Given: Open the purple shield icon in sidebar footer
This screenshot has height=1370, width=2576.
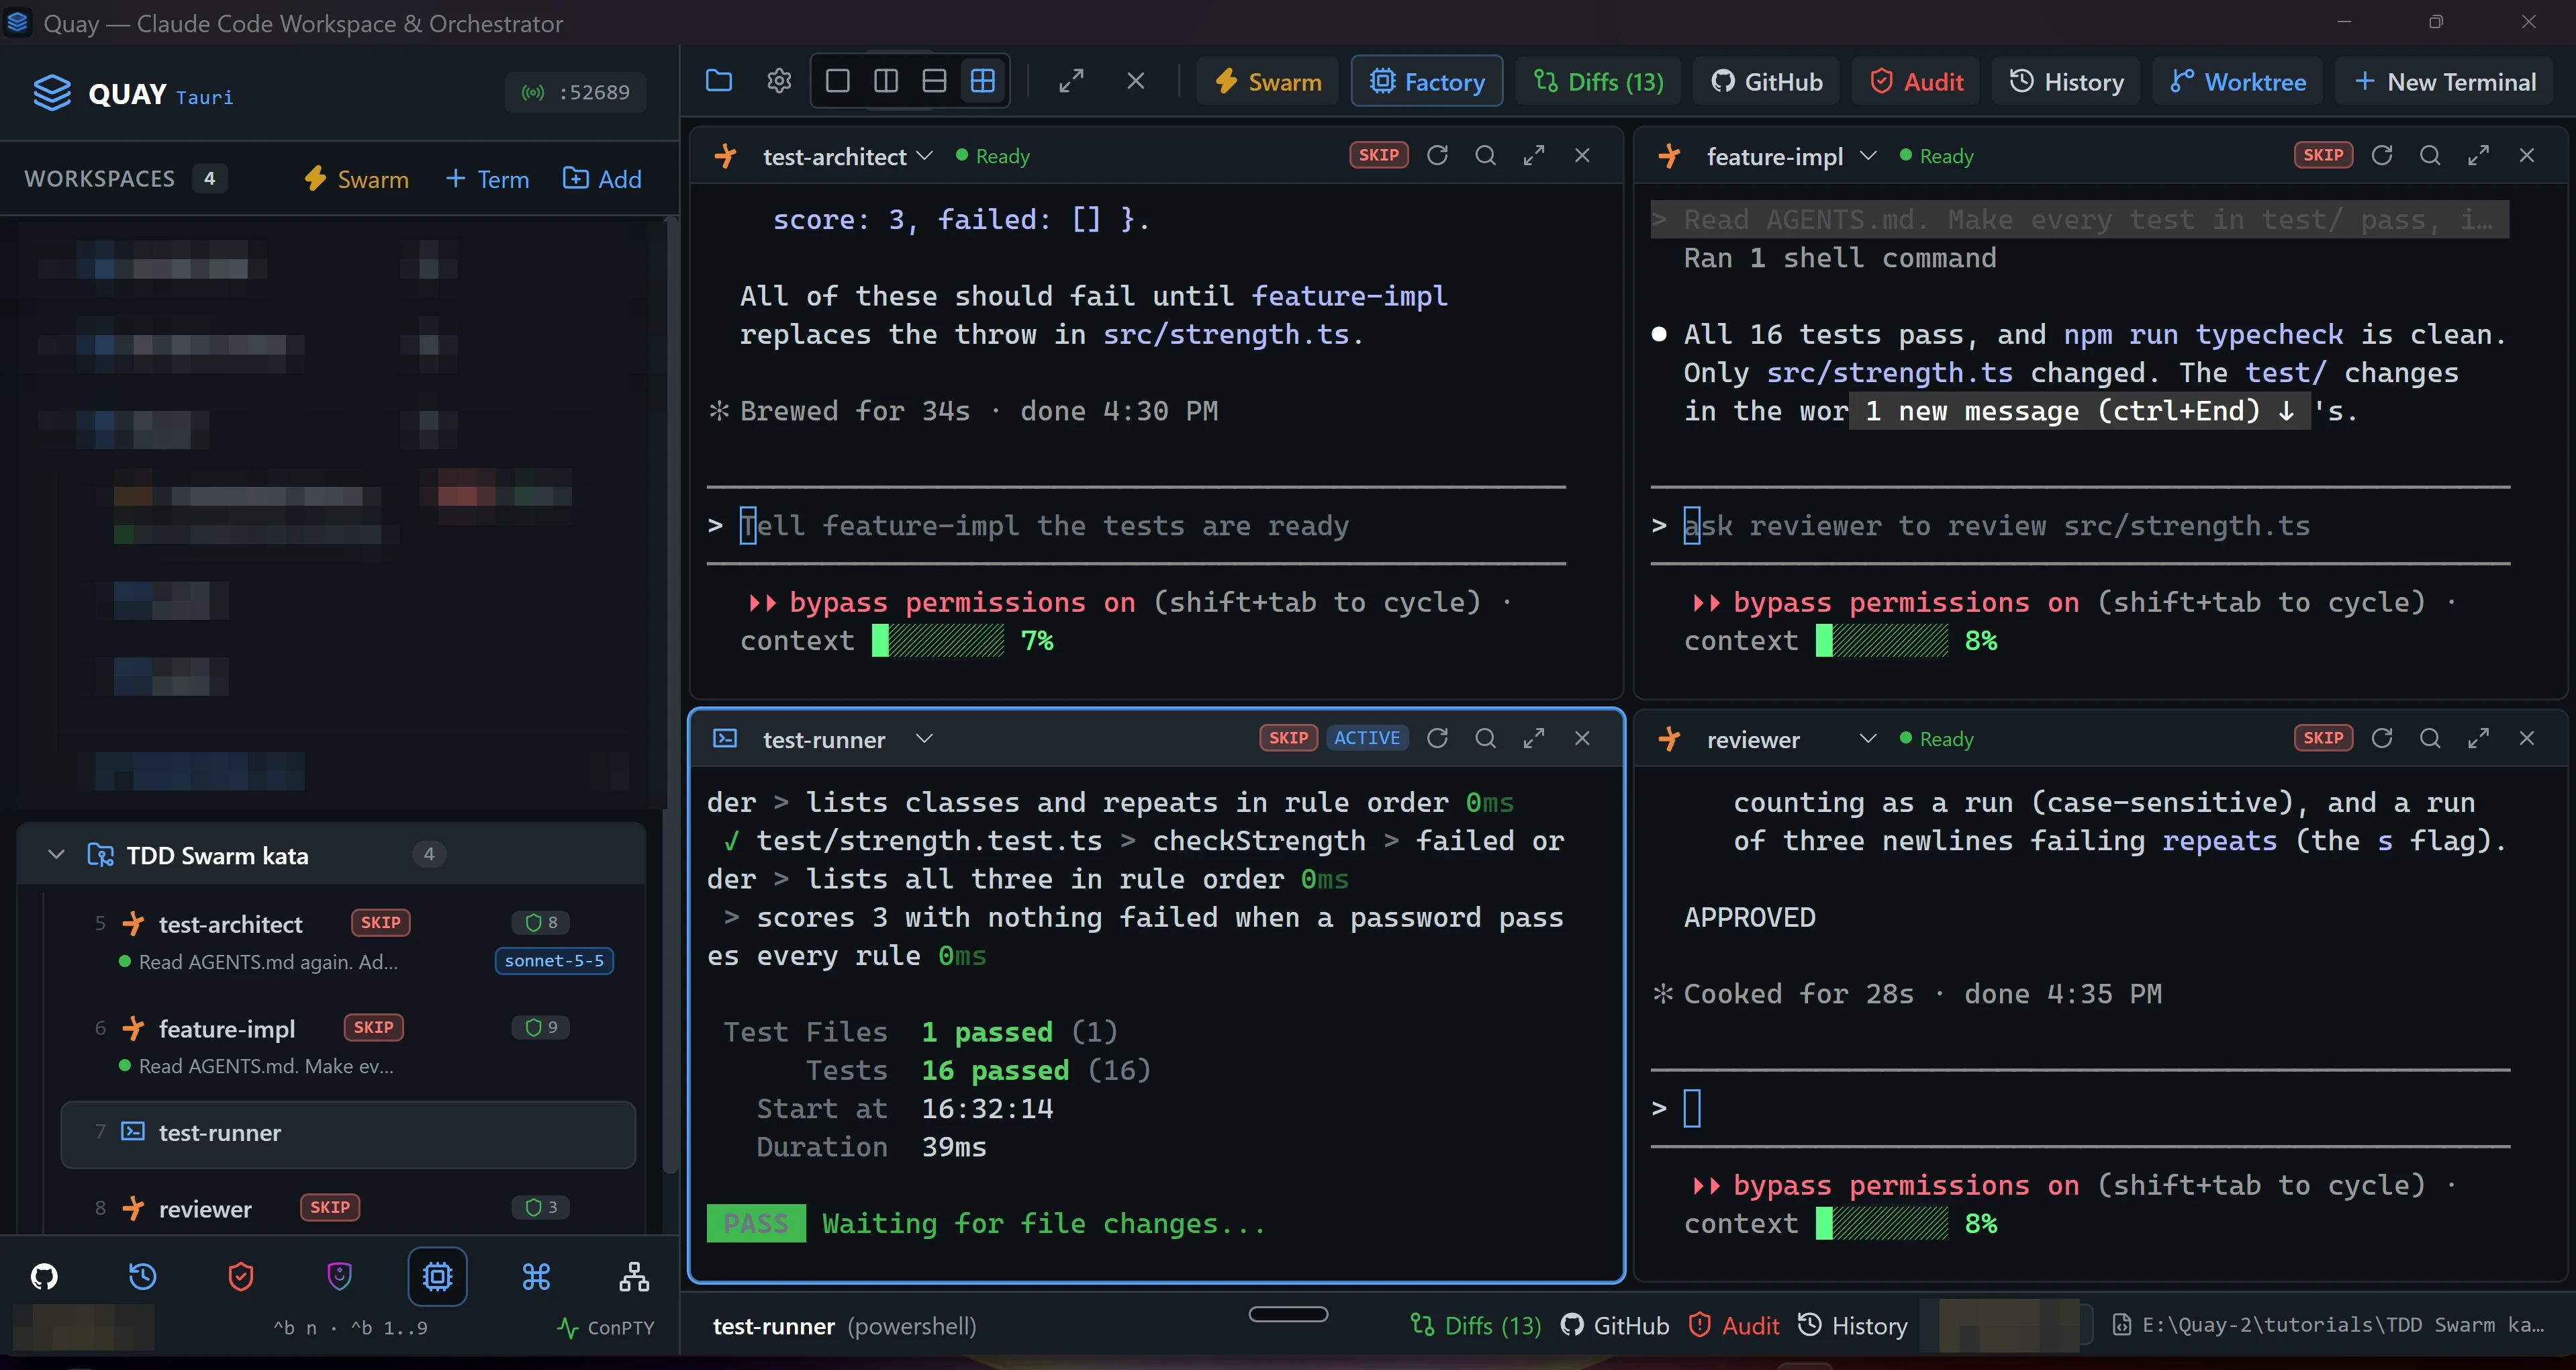Looking at the screenshot, I should point(340,1276).
